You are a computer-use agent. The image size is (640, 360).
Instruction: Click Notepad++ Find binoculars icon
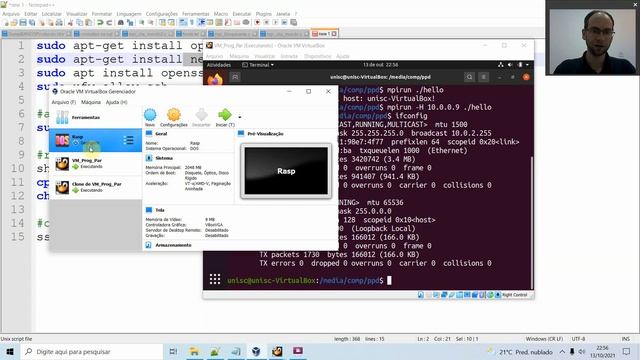[x=120, y=22]
